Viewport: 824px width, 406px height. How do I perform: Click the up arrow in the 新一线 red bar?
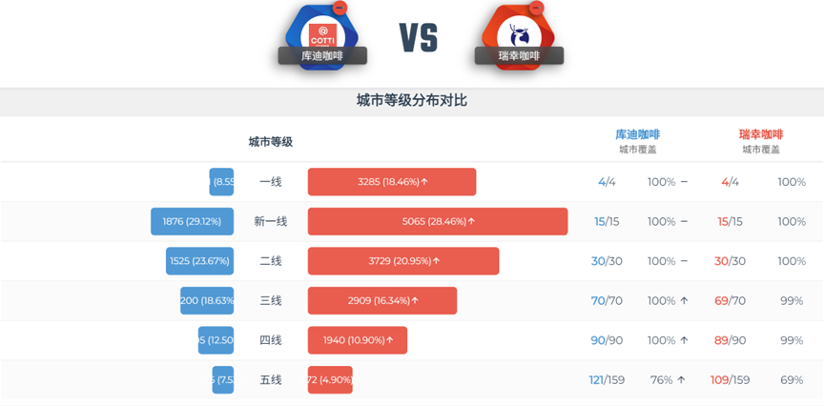(471, 222)
